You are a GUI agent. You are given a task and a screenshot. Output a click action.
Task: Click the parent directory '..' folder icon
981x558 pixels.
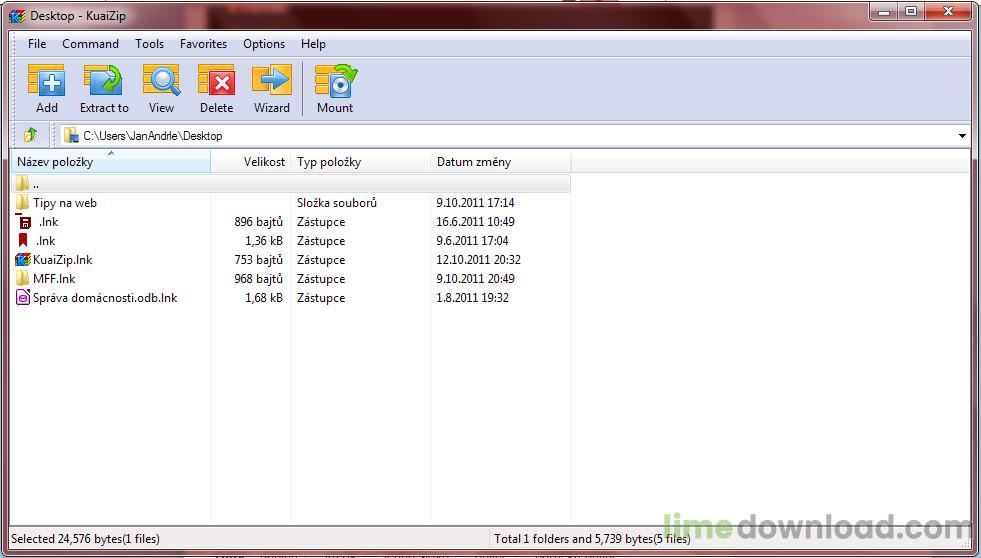click(23, 183)
